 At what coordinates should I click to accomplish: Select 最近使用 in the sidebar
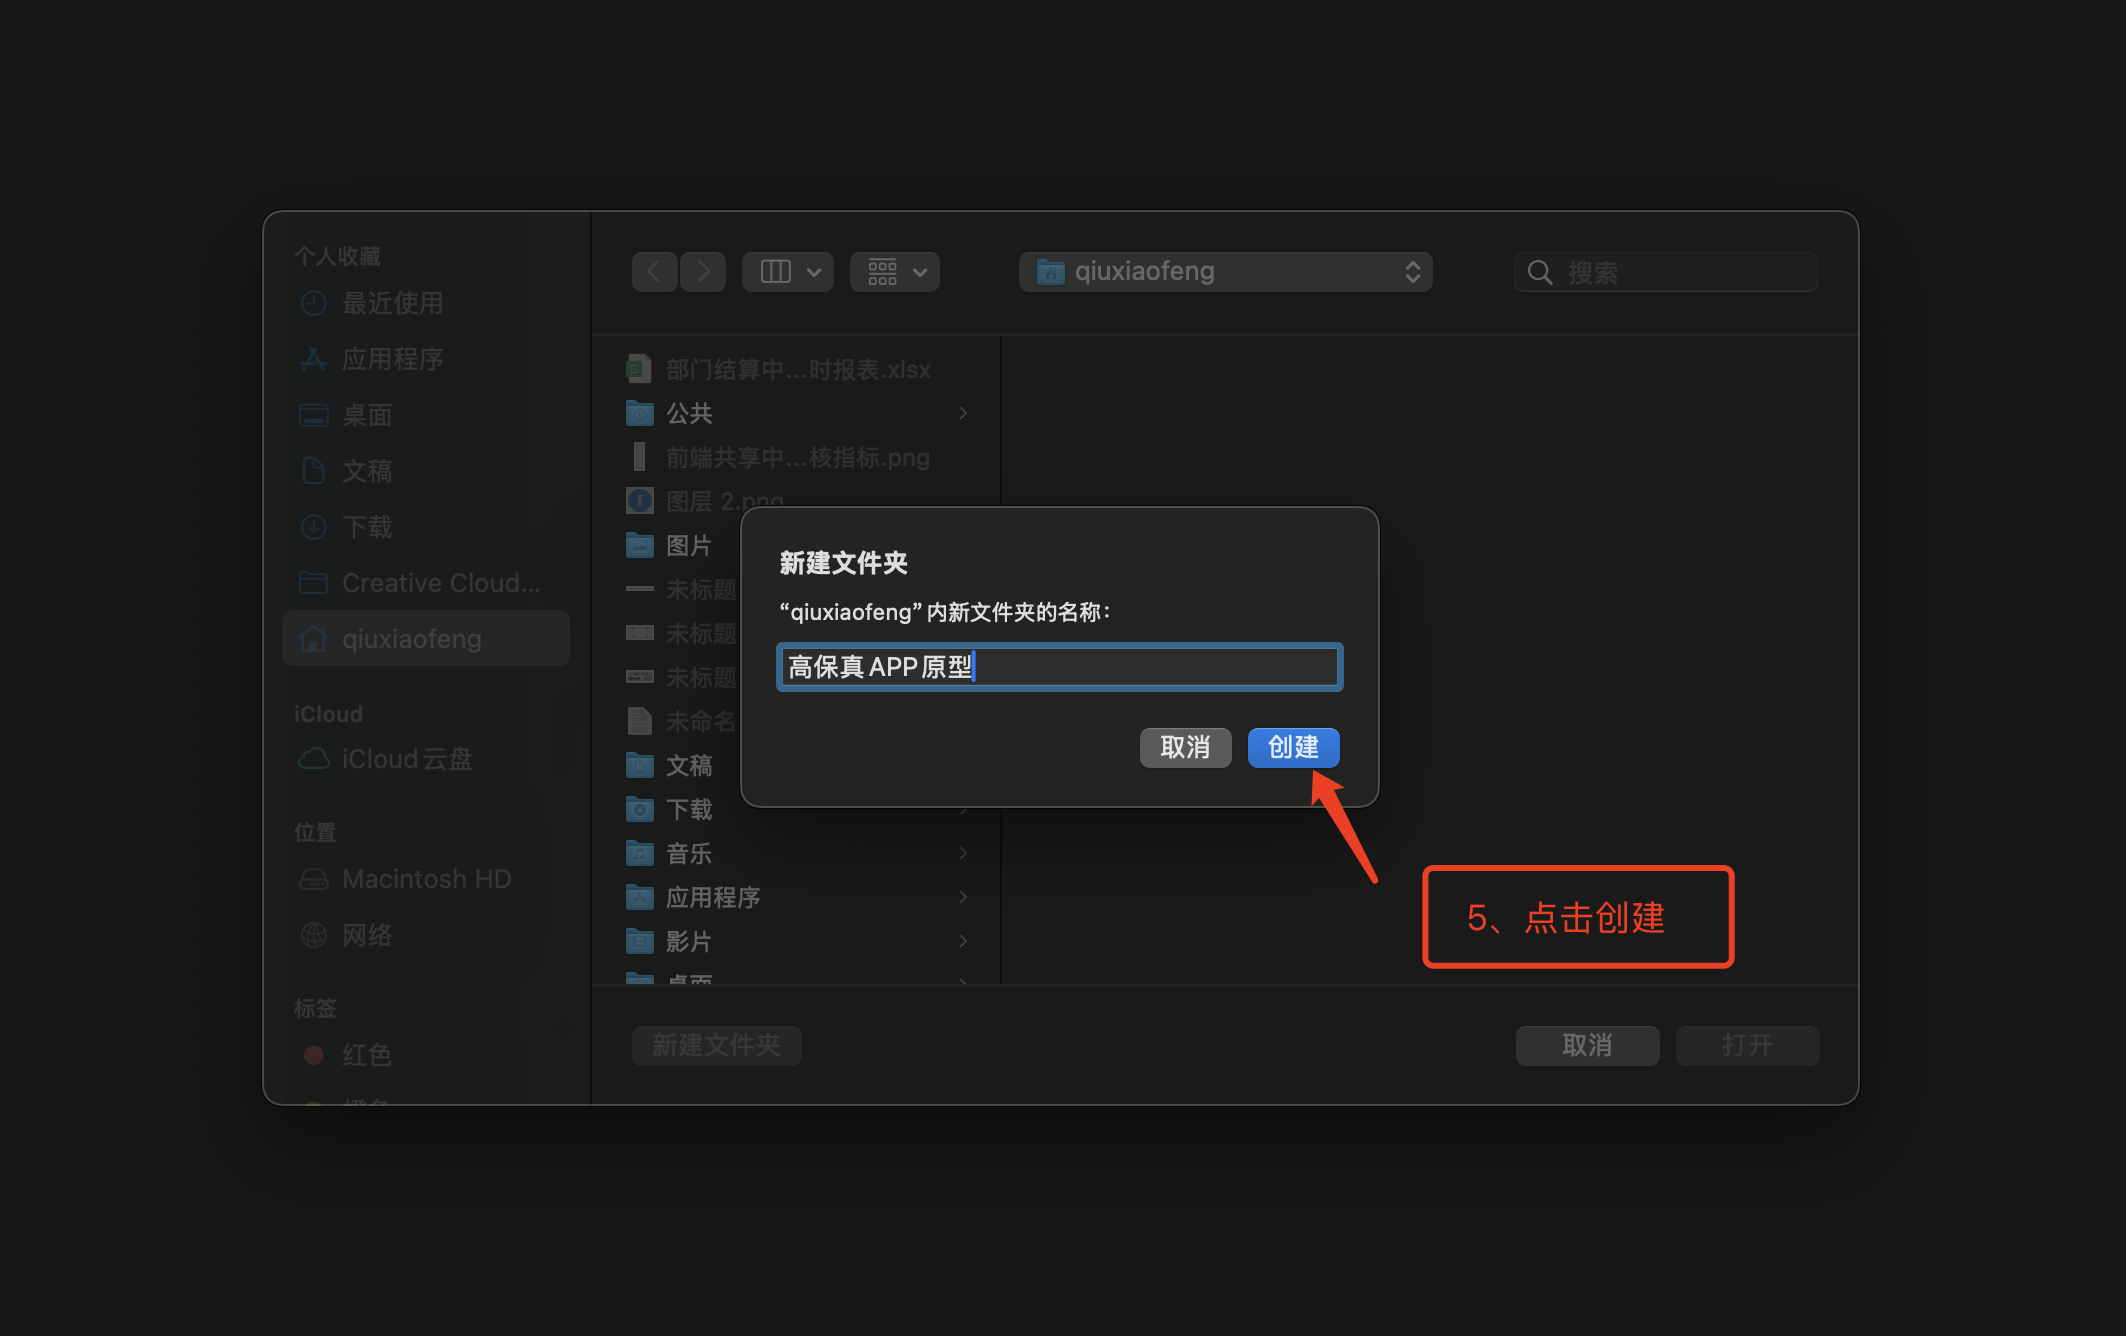point(392,303)
